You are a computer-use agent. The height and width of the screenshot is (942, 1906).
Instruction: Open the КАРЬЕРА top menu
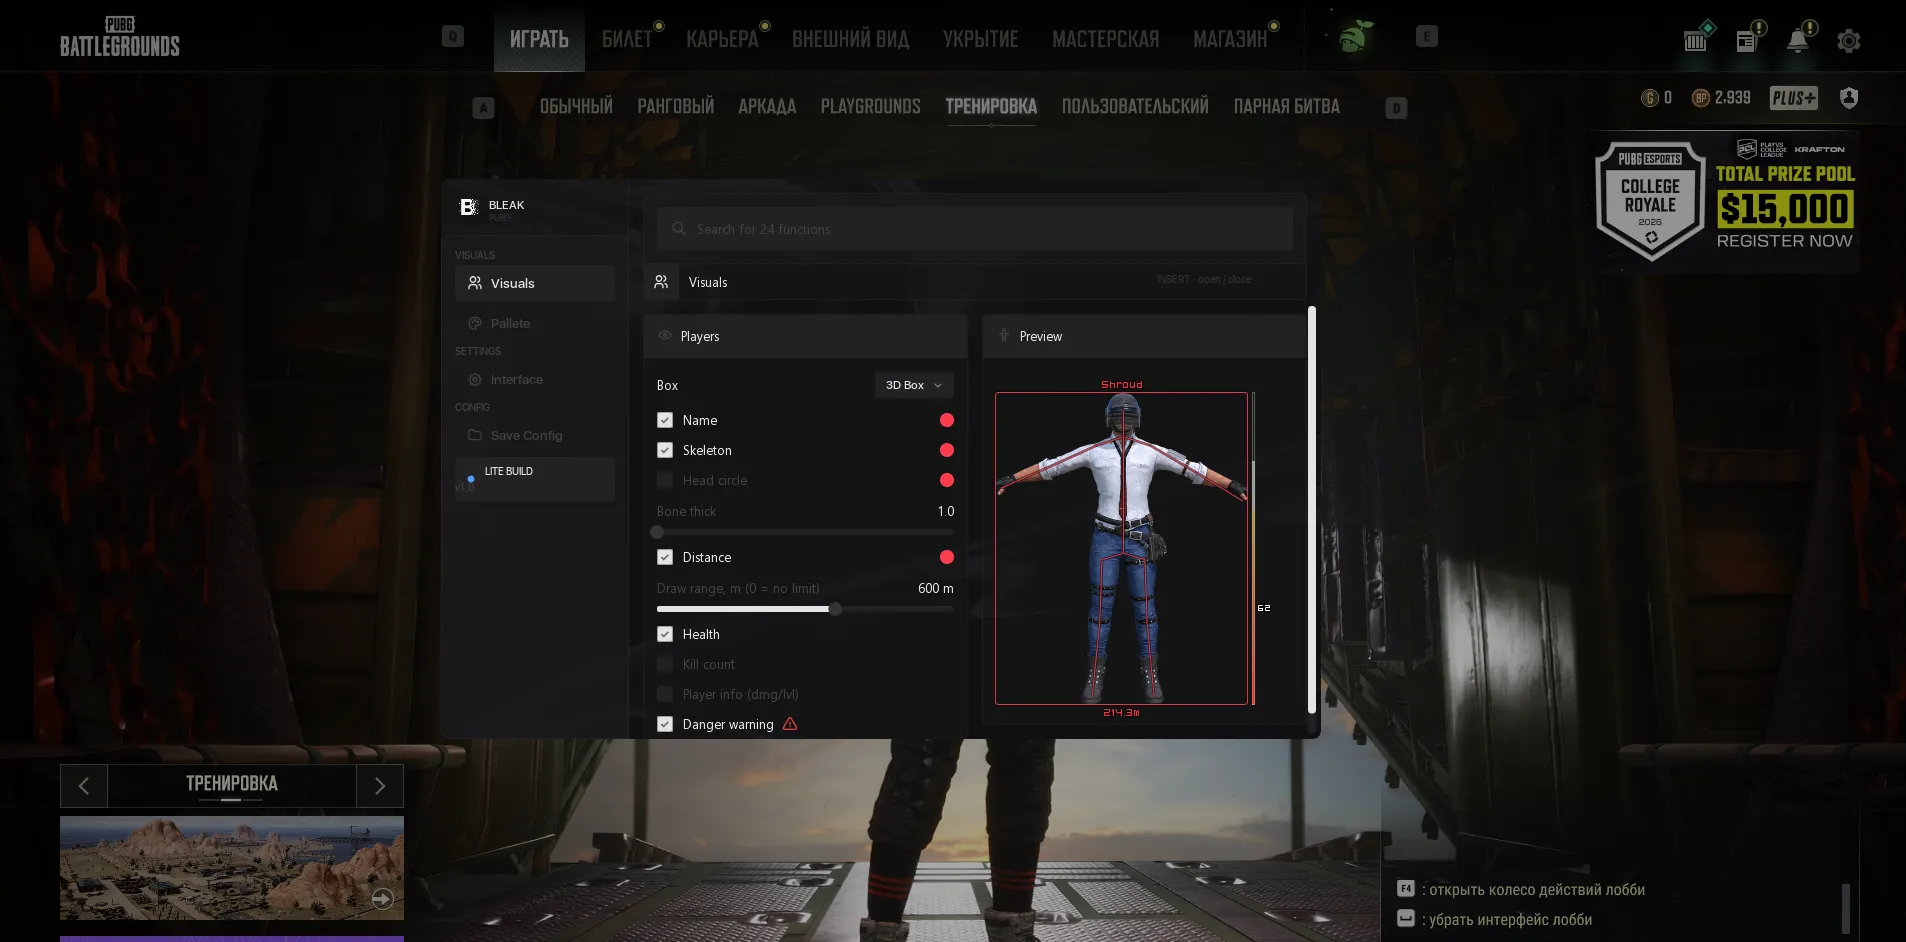[x=722, y=39]
